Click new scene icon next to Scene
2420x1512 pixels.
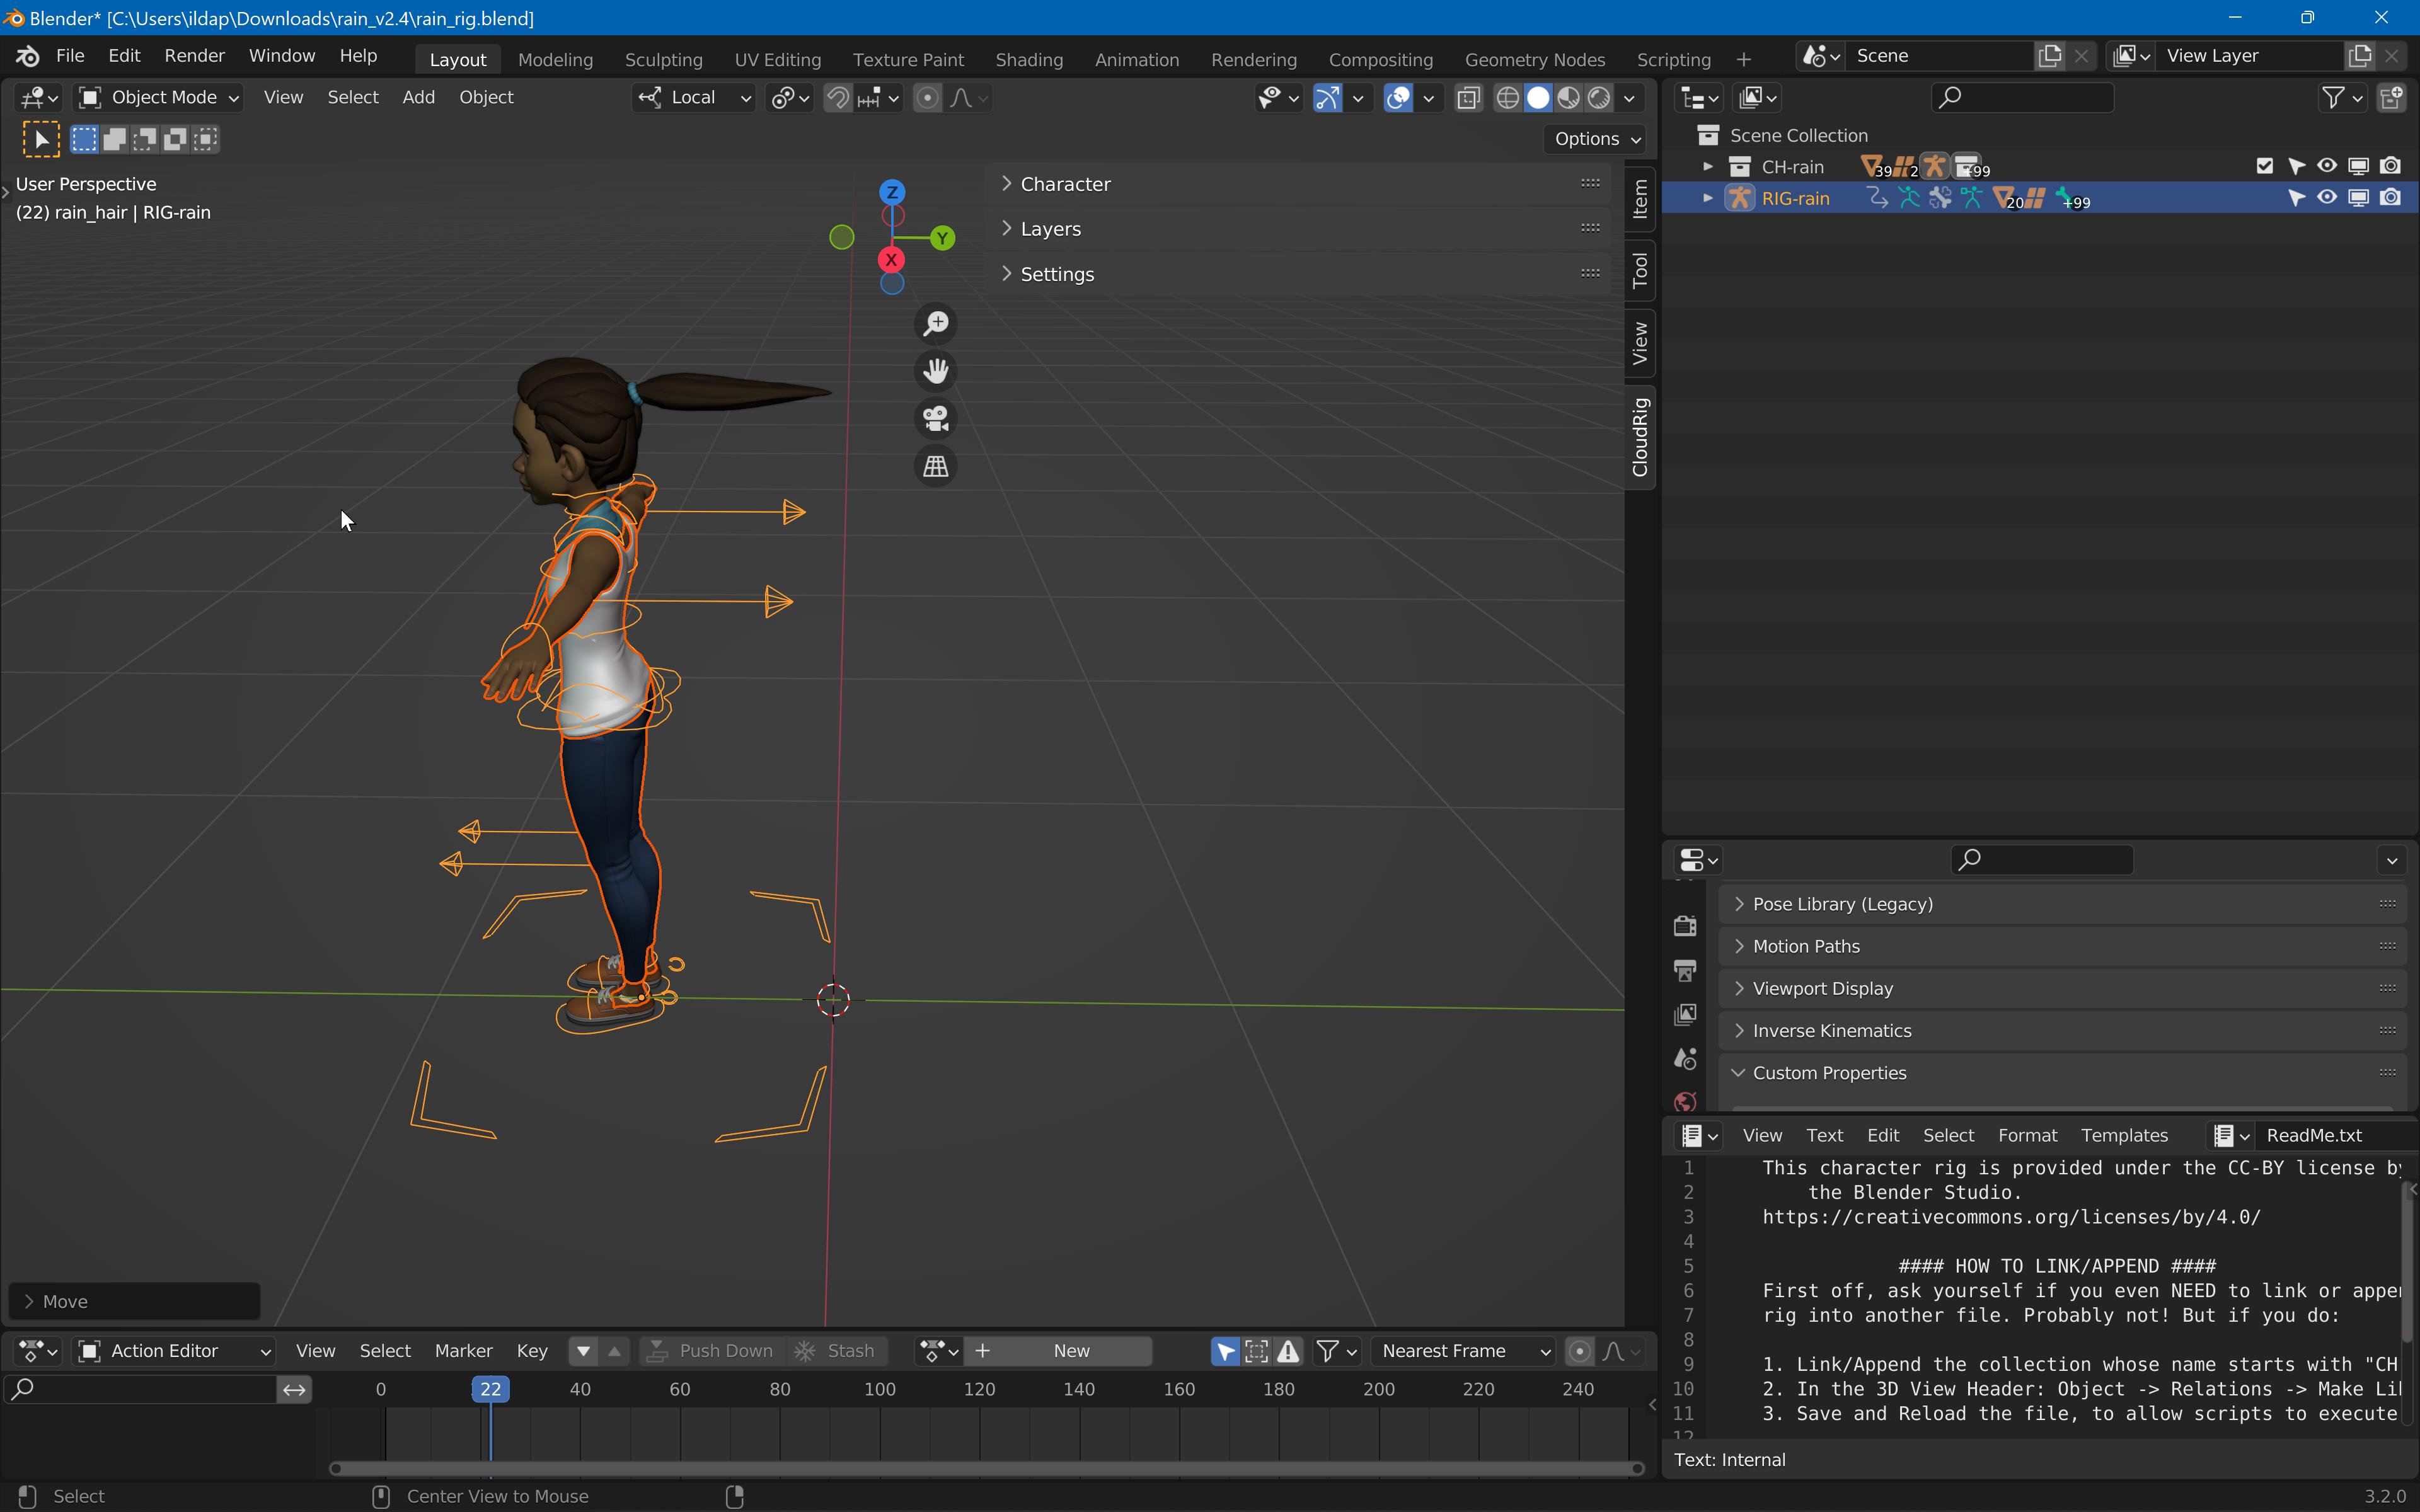coord(2050,56)
